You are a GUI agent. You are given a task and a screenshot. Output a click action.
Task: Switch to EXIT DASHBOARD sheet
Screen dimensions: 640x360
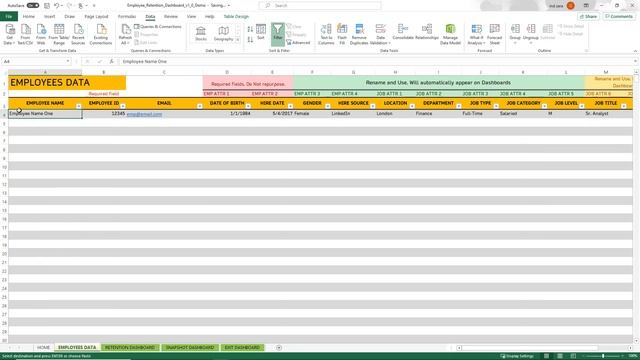coord(242,347)
